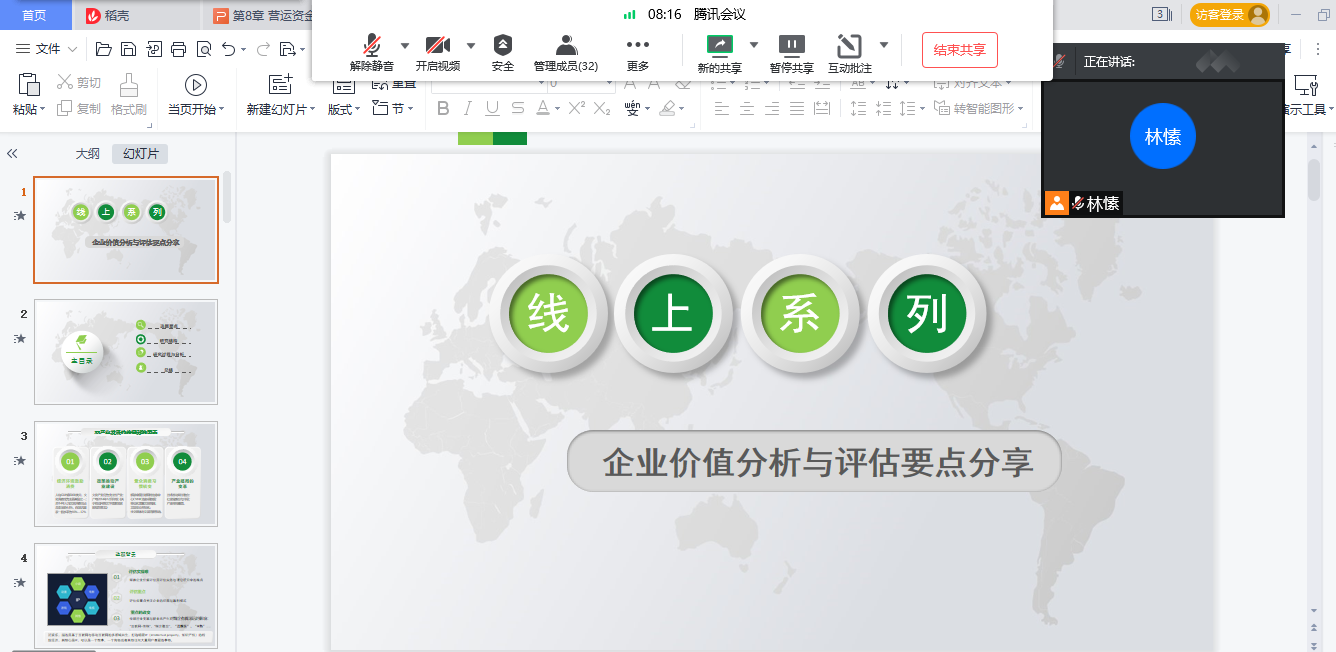
Task: Pause screen sharing
Action: click(791, 52)
